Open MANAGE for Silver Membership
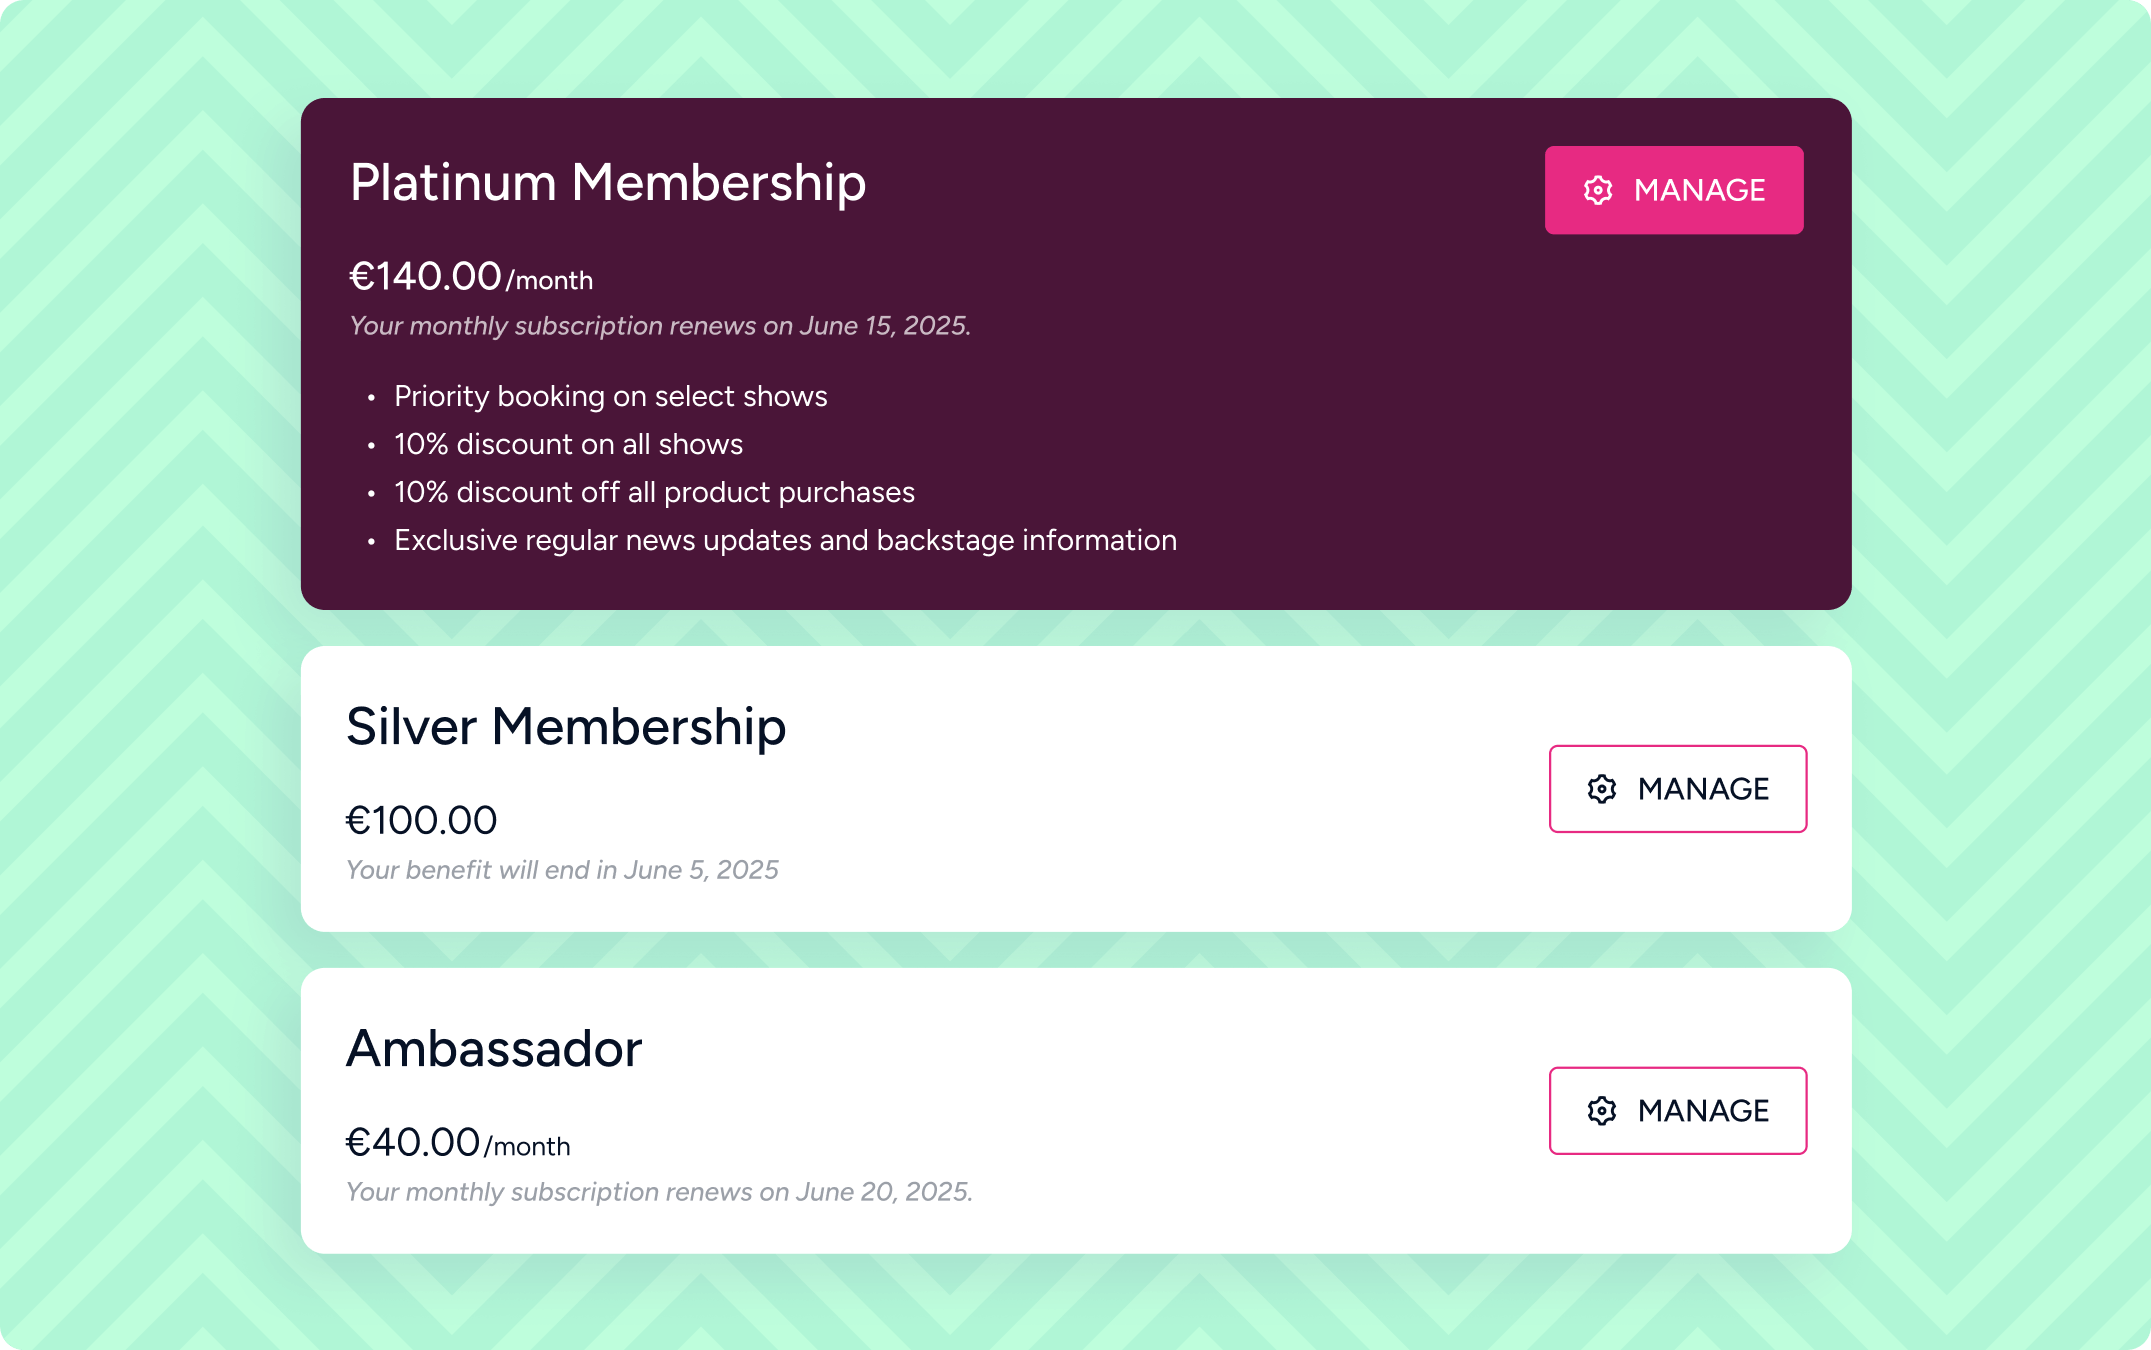 (x=1677, y=789)
